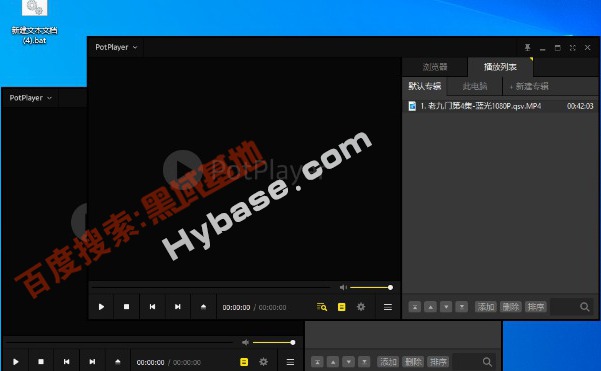Open the yellow playlist search icon in front window

pos(322,307)
